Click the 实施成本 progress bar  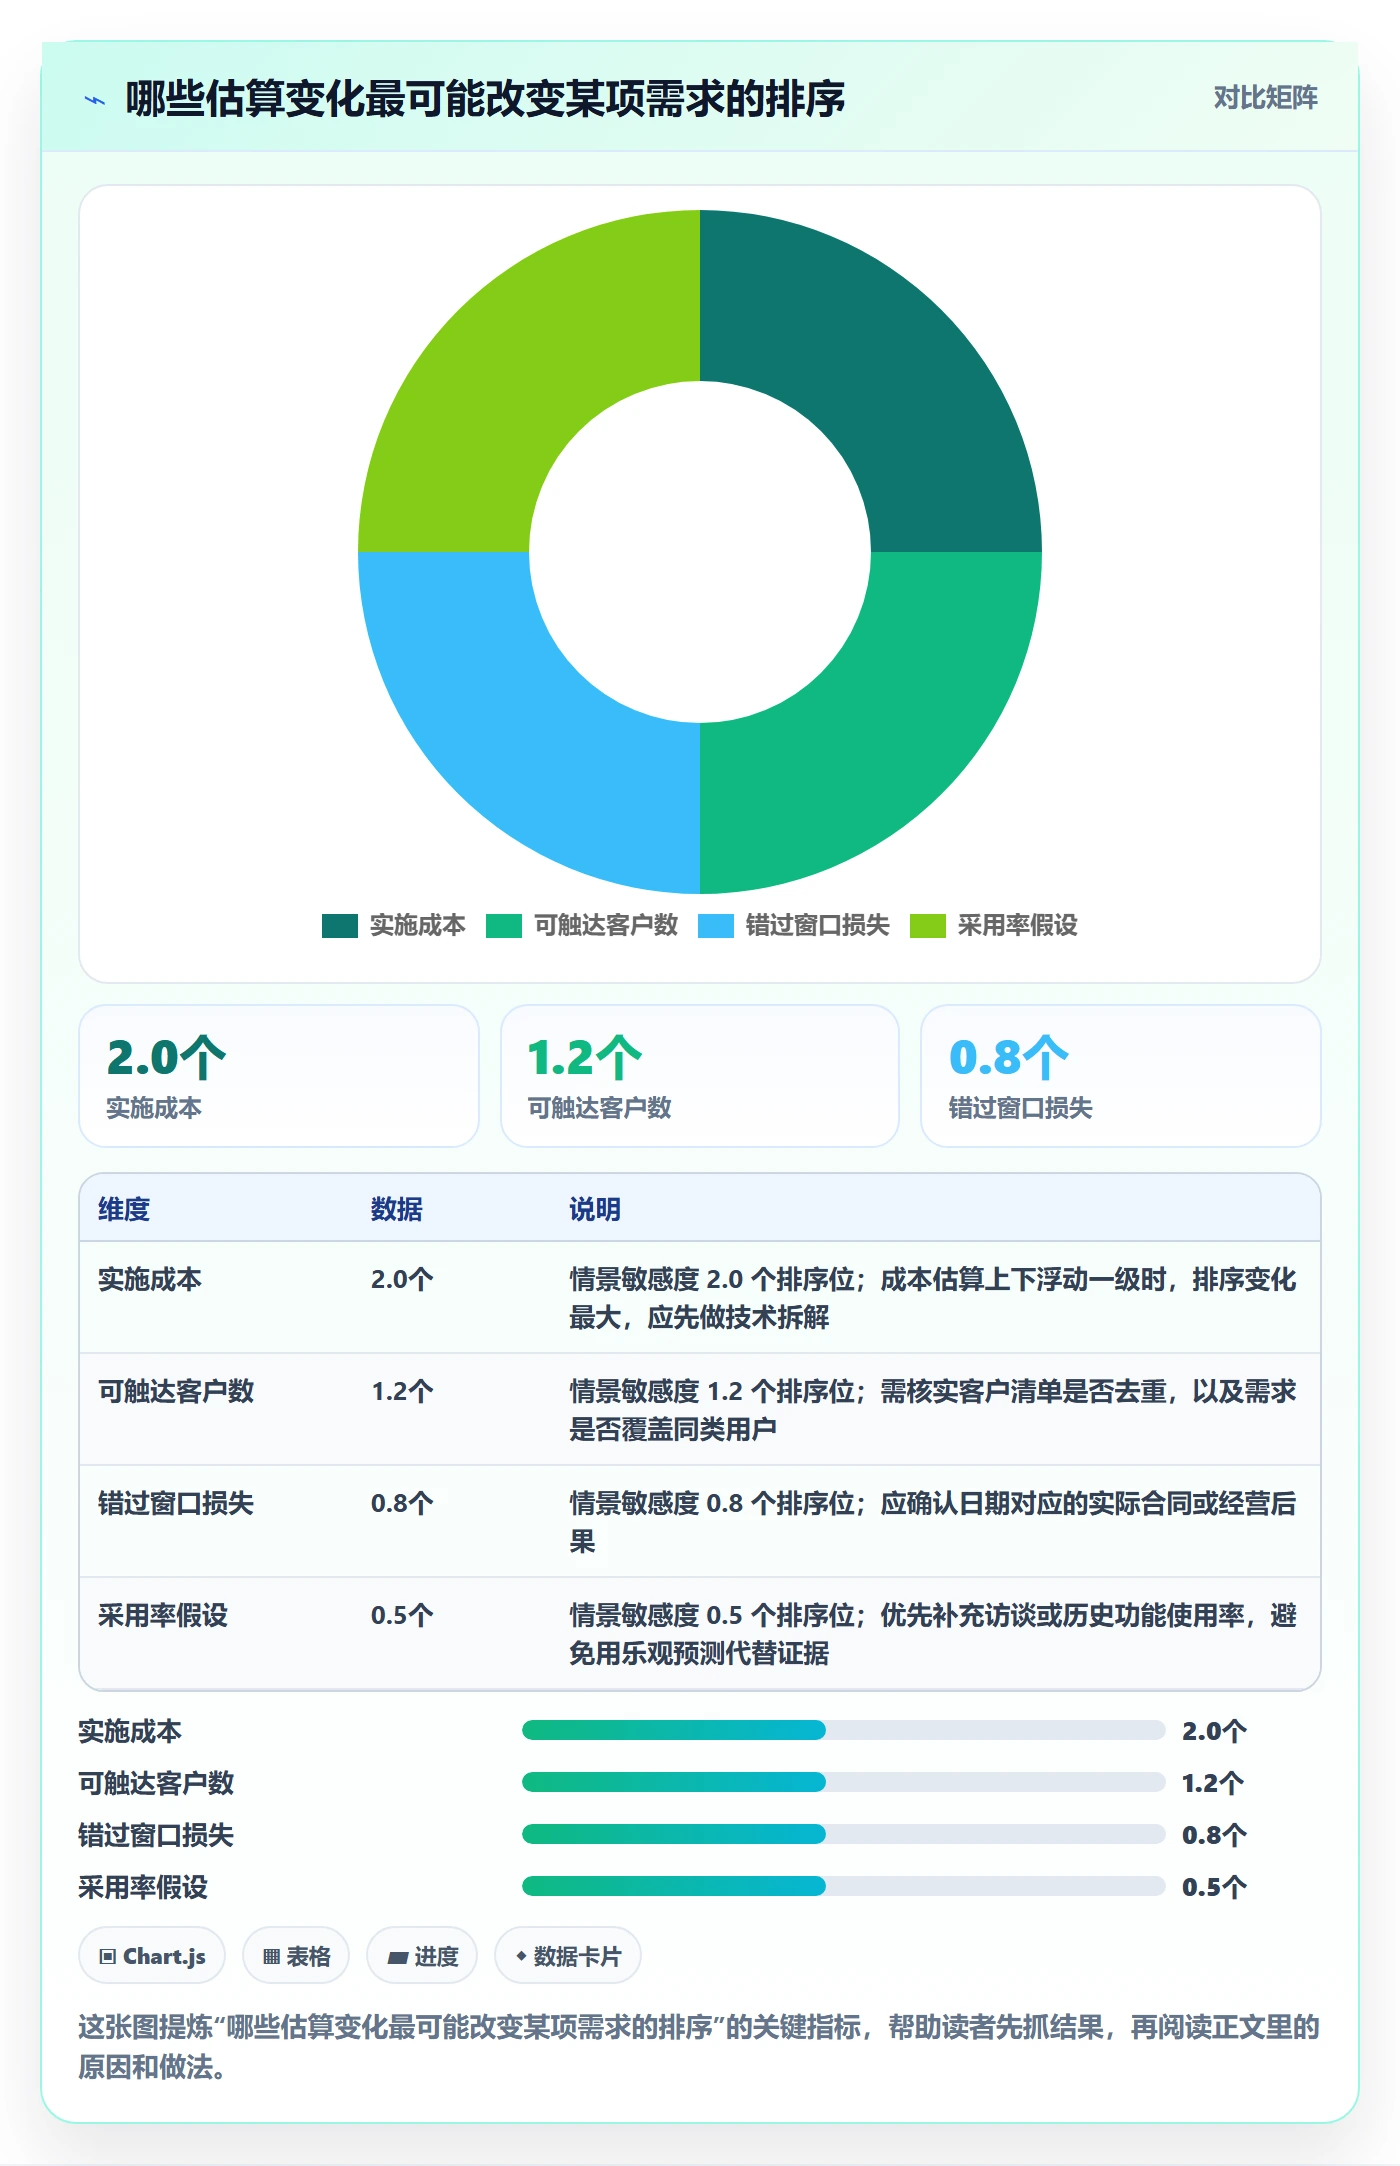(843, 1730)
